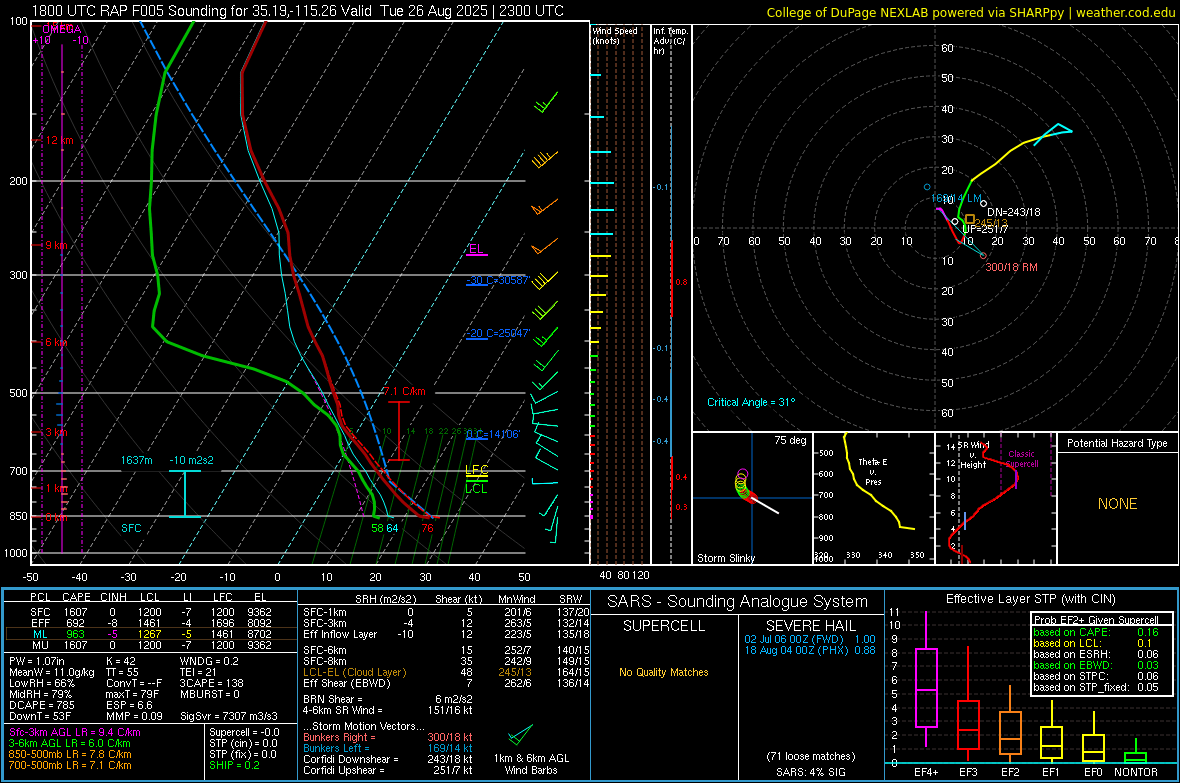Click the Corfidi Downshear 243/18 kt line

click(388, 759)
